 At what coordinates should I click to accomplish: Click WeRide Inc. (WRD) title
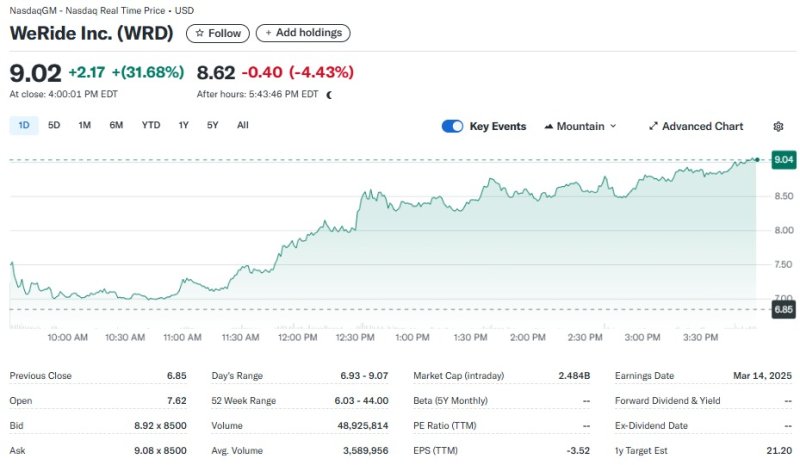tap(92, 33)
